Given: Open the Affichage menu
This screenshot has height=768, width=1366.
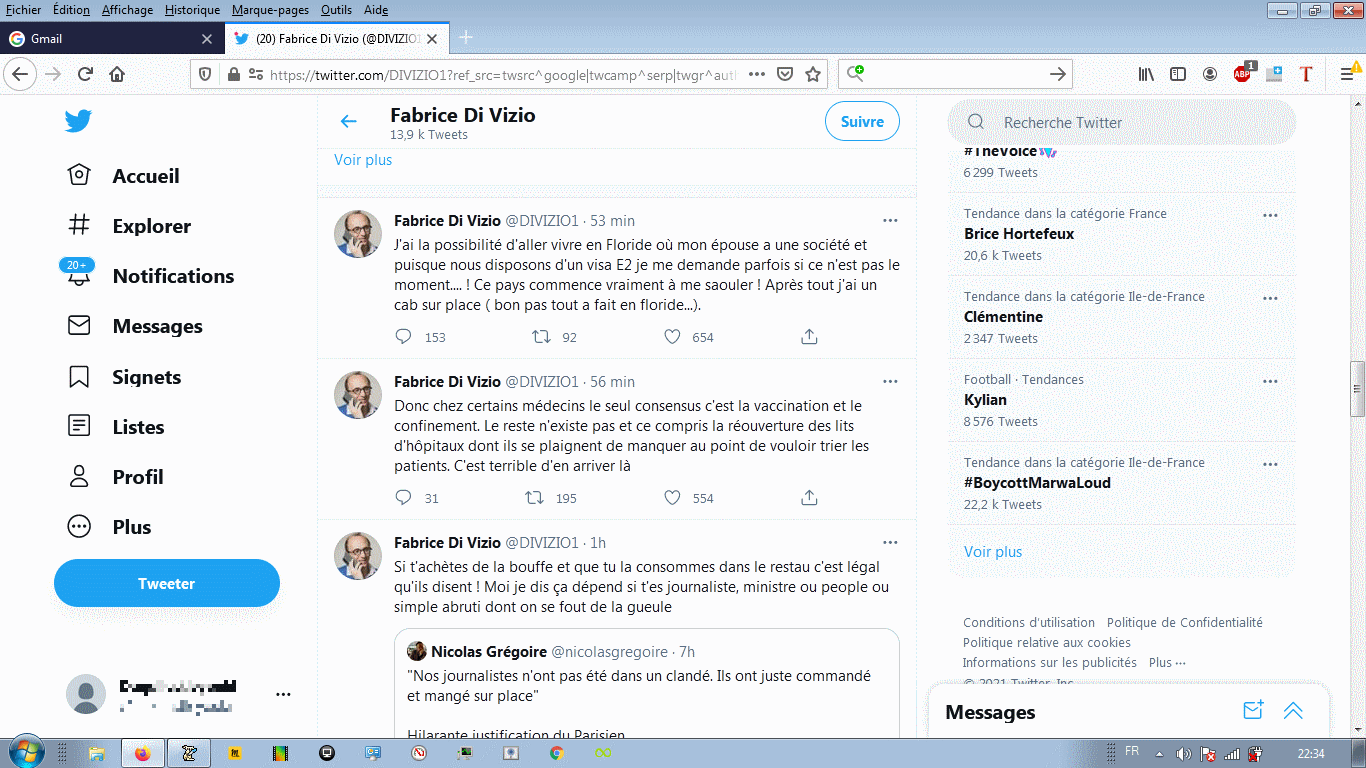Looking at the screenshot, I should 127,10.
